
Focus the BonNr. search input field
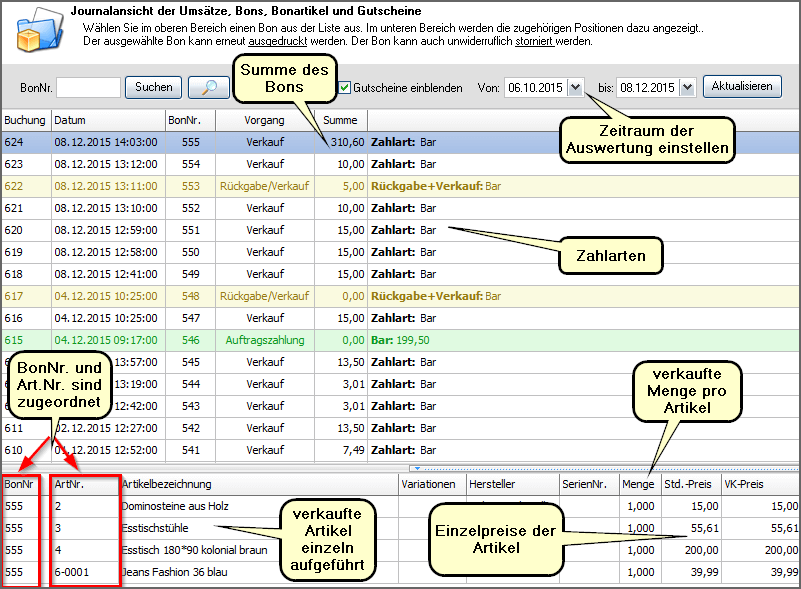[88, 88]
